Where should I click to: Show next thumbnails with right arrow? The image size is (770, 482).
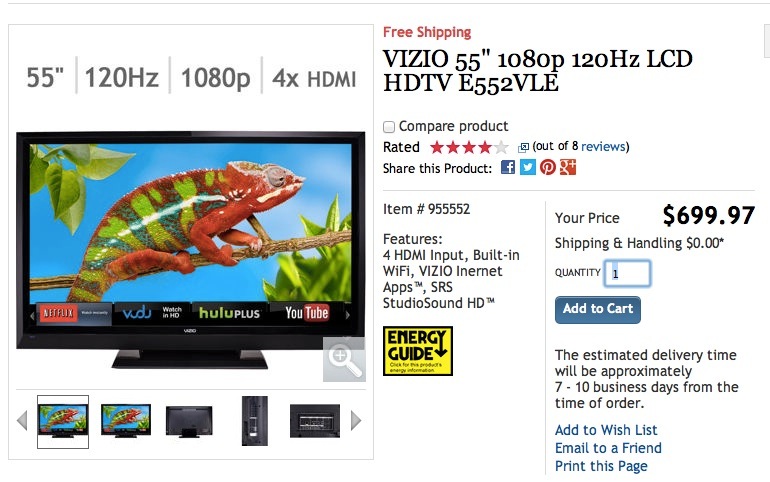(356, 421)
